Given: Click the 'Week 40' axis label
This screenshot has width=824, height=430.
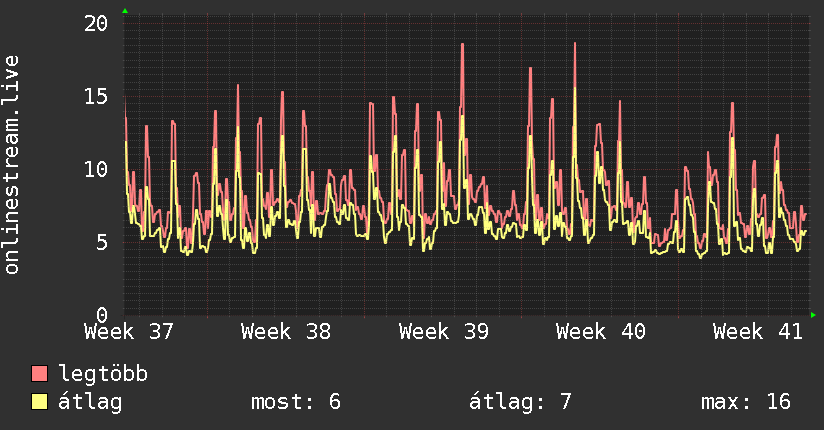Looking at the screenshot, I should pos(601,332).
